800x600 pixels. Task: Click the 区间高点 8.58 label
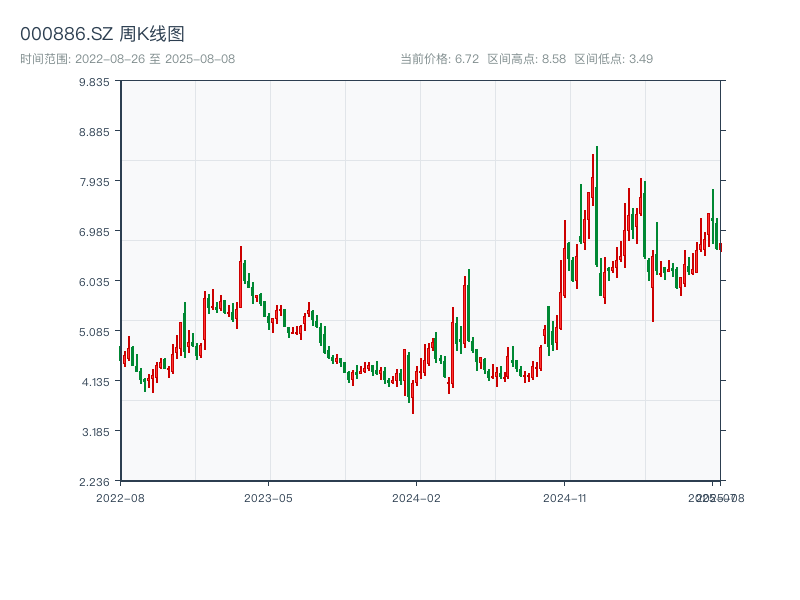tap(527, 59)
